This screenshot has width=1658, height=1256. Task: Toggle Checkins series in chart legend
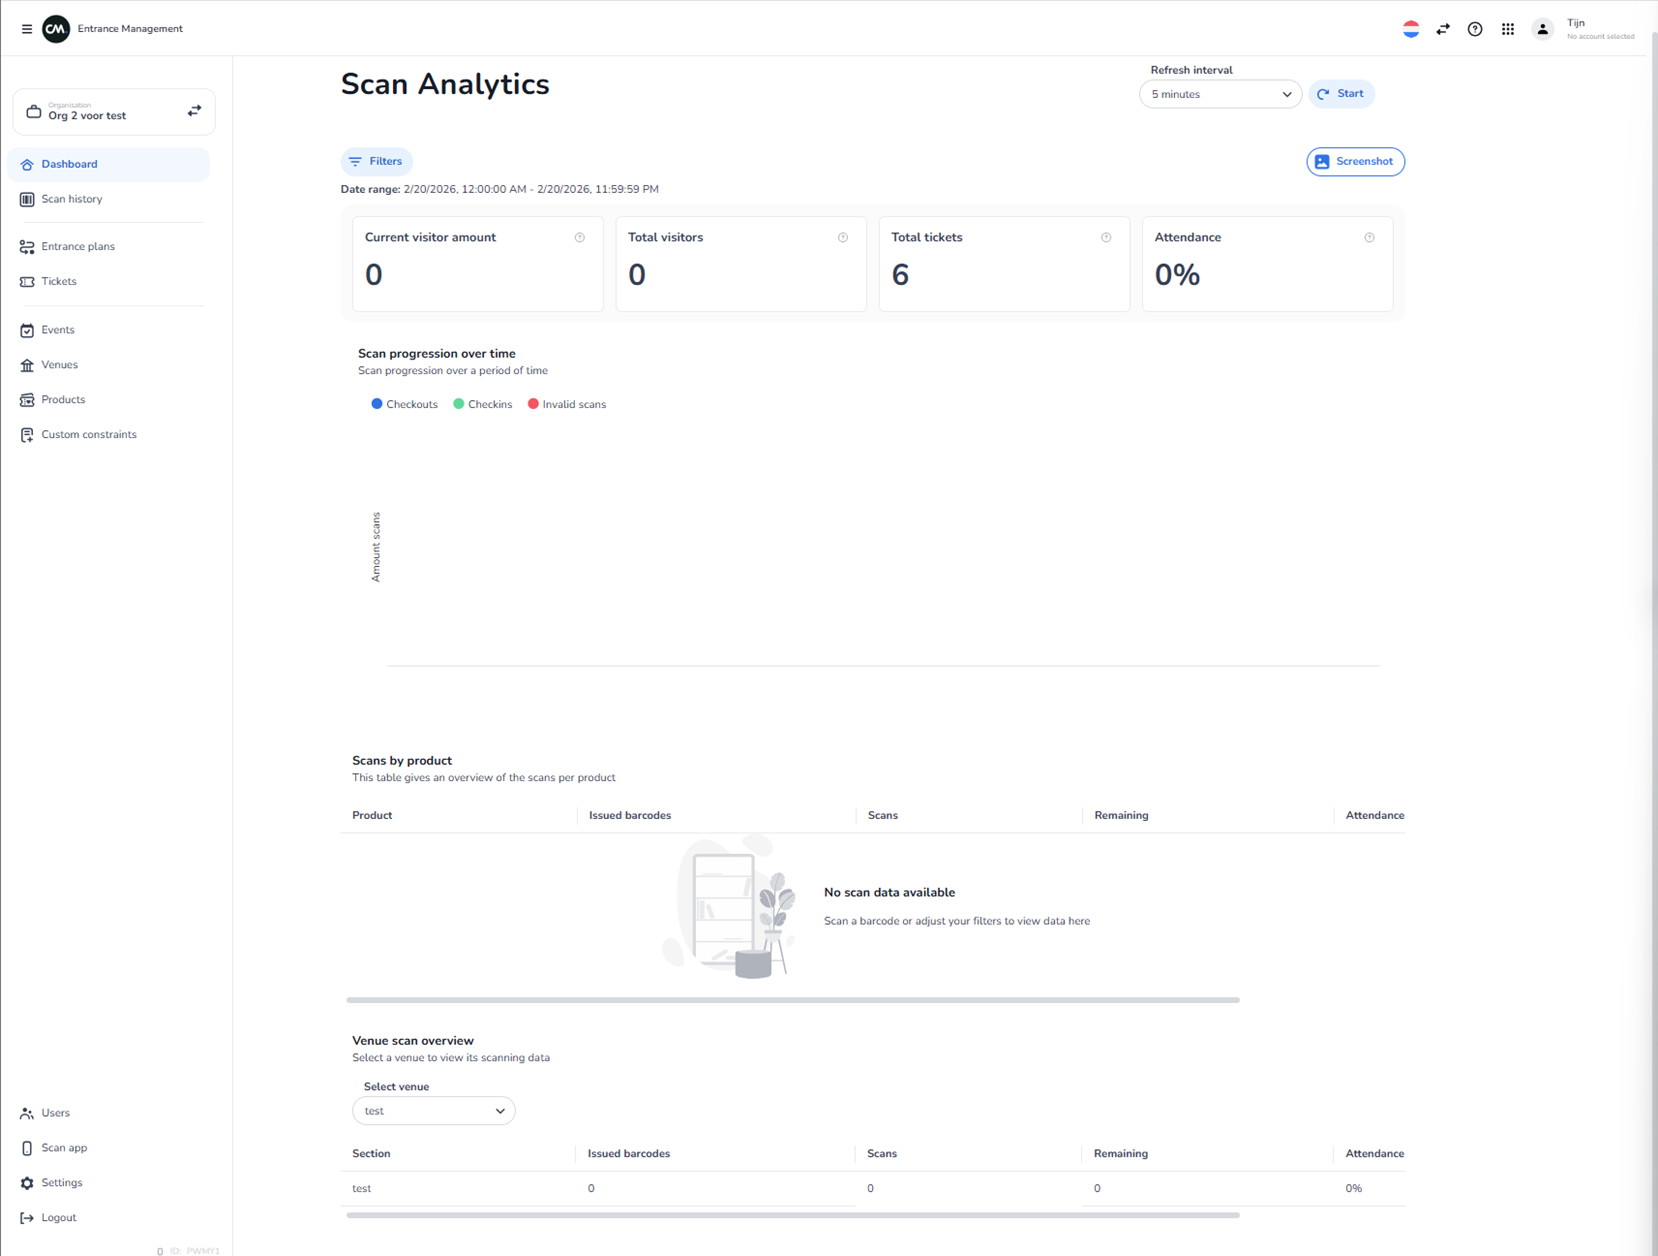tap(483, 404)
